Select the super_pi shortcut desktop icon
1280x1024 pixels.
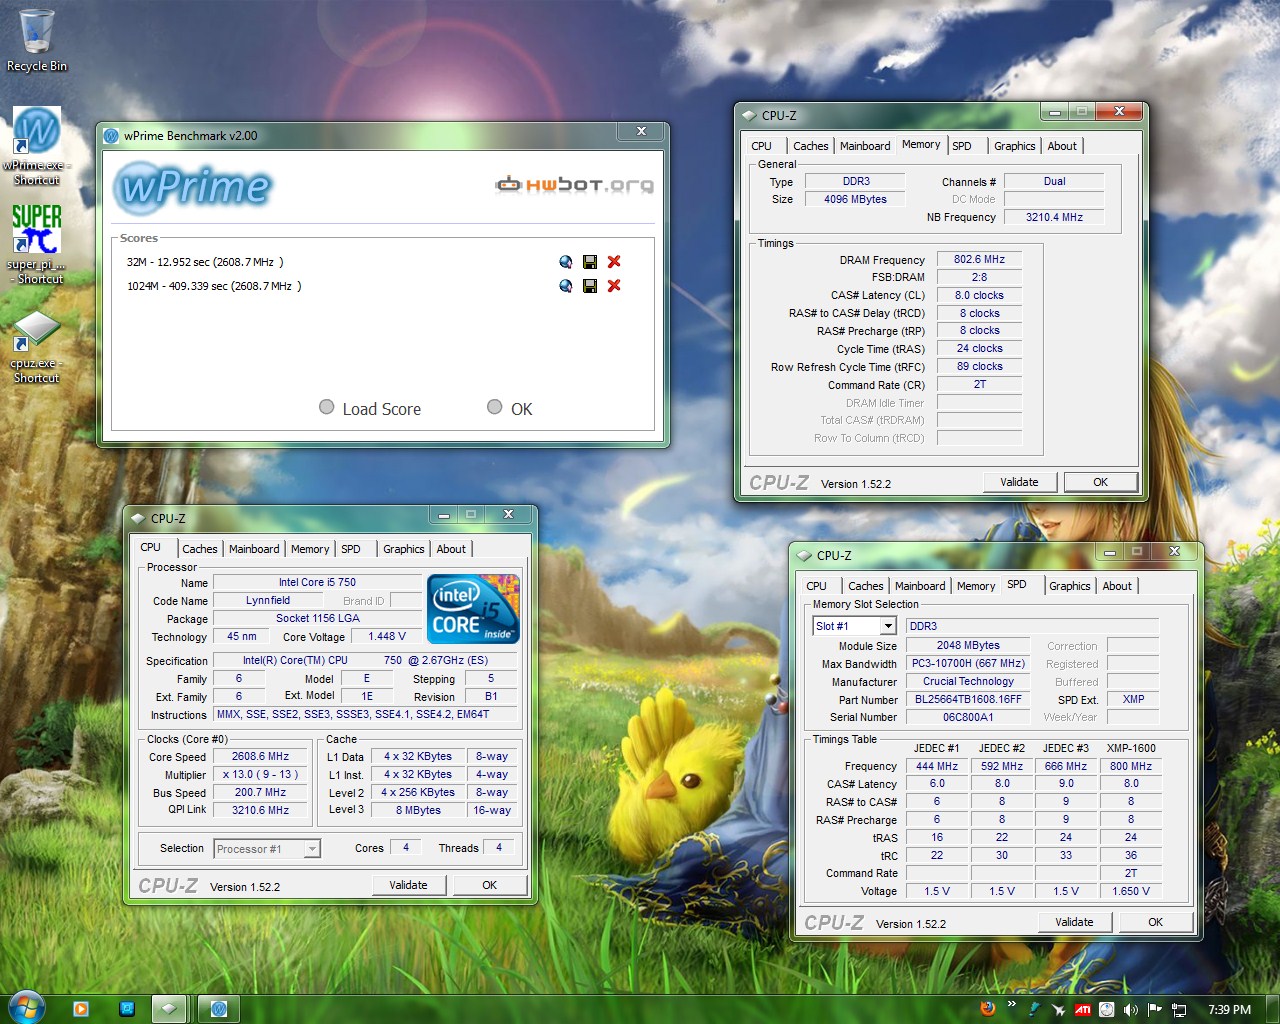tap(37, 245)
